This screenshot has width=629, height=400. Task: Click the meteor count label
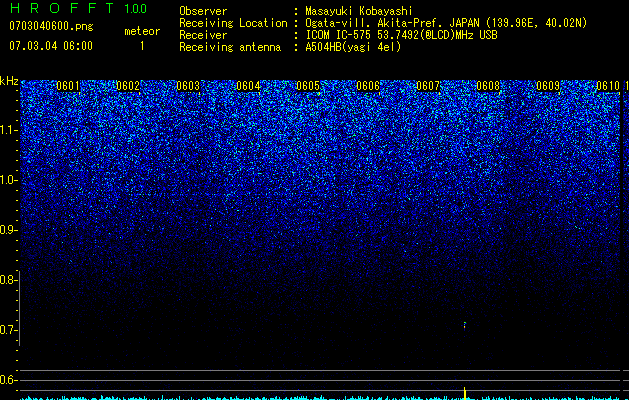point(142,31)
